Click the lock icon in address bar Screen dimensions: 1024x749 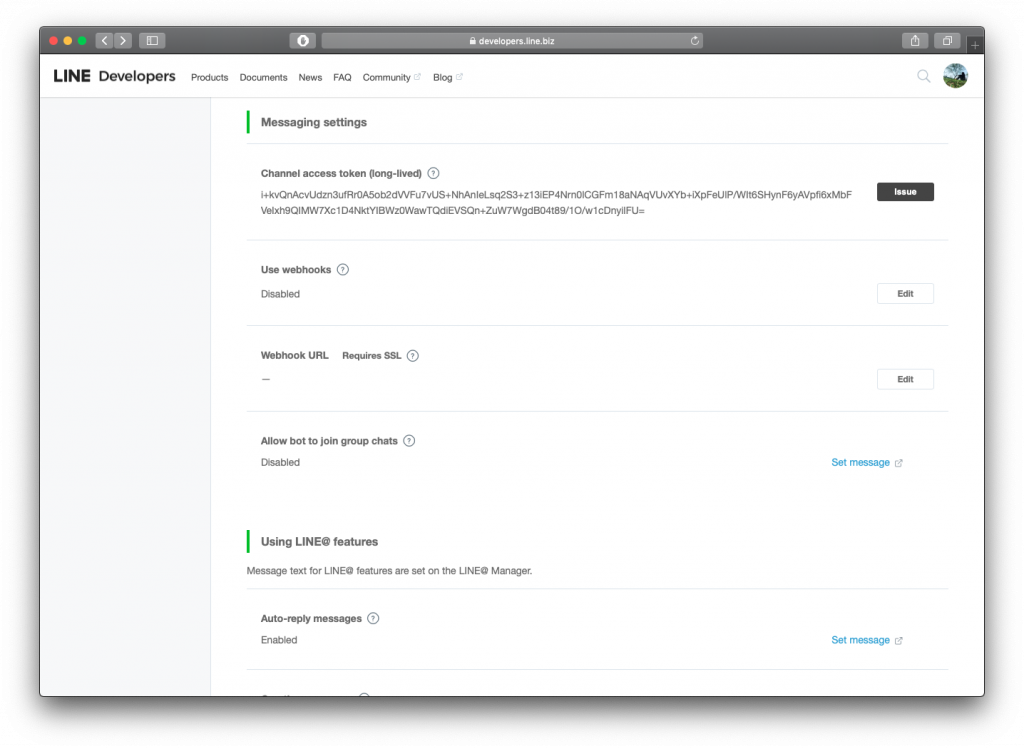pos(472,40)
